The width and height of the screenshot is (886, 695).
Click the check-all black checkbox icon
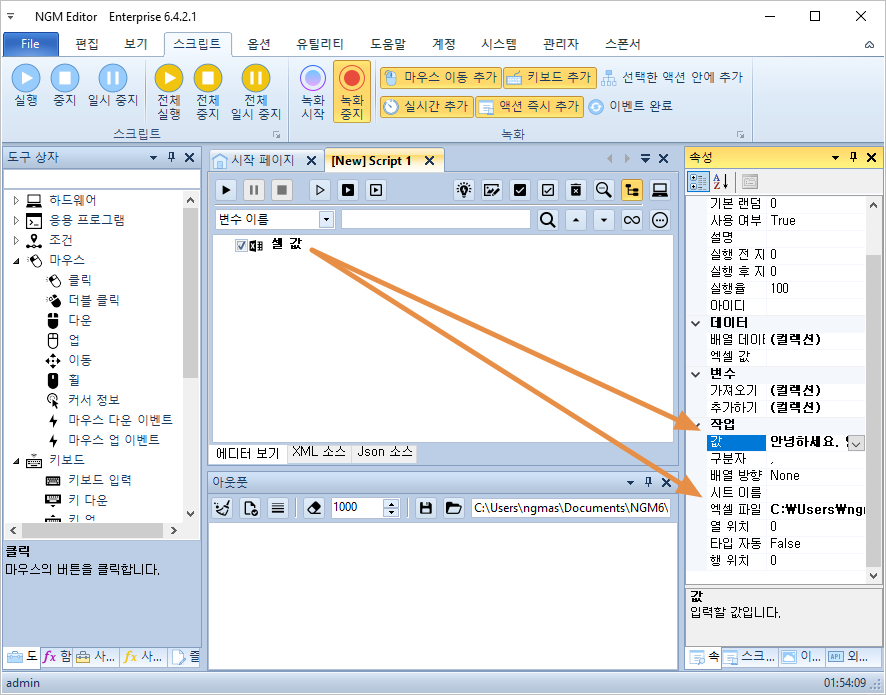pyautogui.click(x=520, y=190)
